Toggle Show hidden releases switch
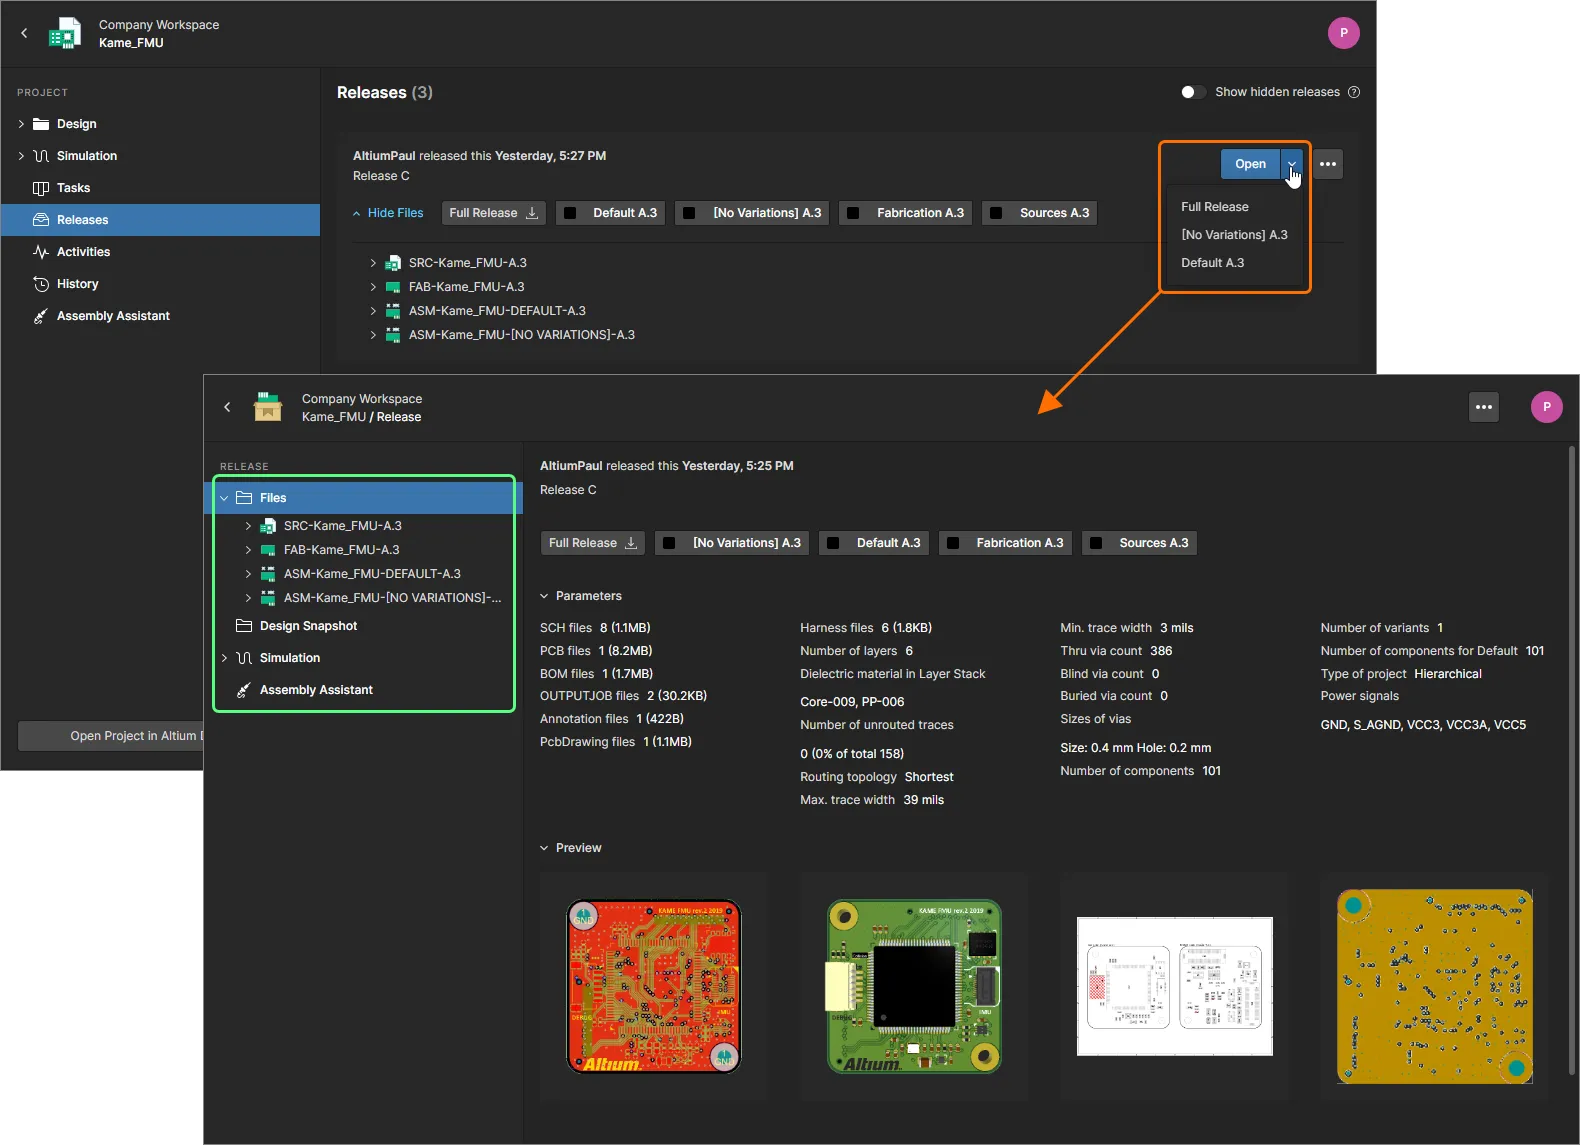 tap(1191, 92)
